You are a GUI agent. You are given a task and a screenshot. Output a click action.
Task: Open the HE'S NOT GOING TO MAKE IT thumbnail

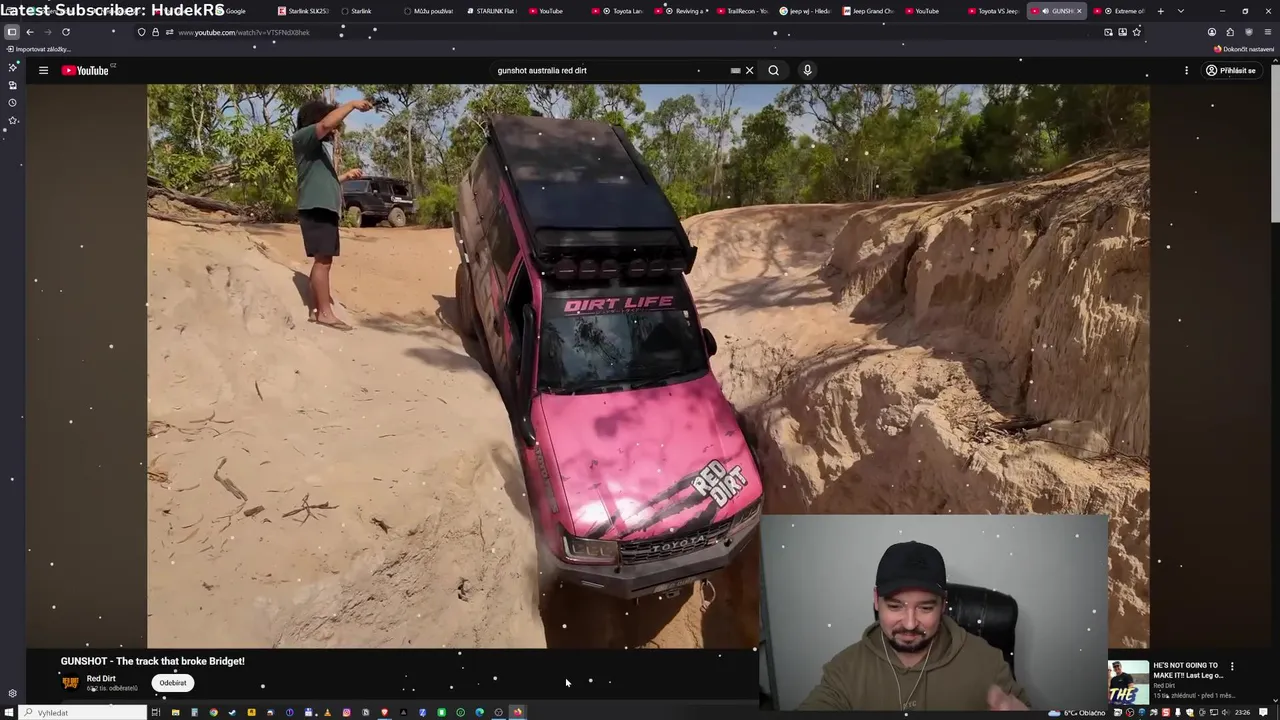pos(1128,683)
